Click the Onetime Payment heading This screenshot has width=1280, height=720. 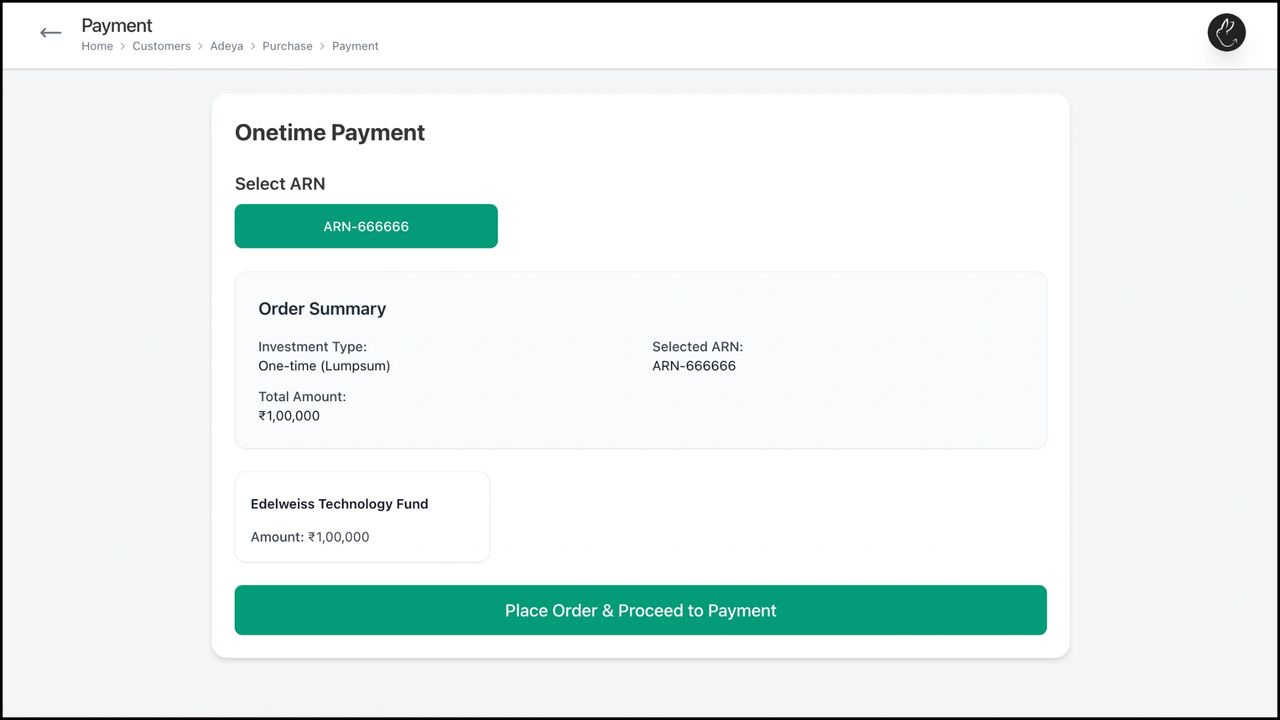330,133
